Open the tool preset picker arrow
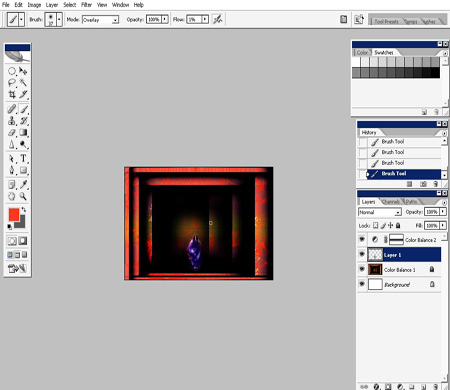This screenshot has width=450, height=390. (x=21, y=19)
